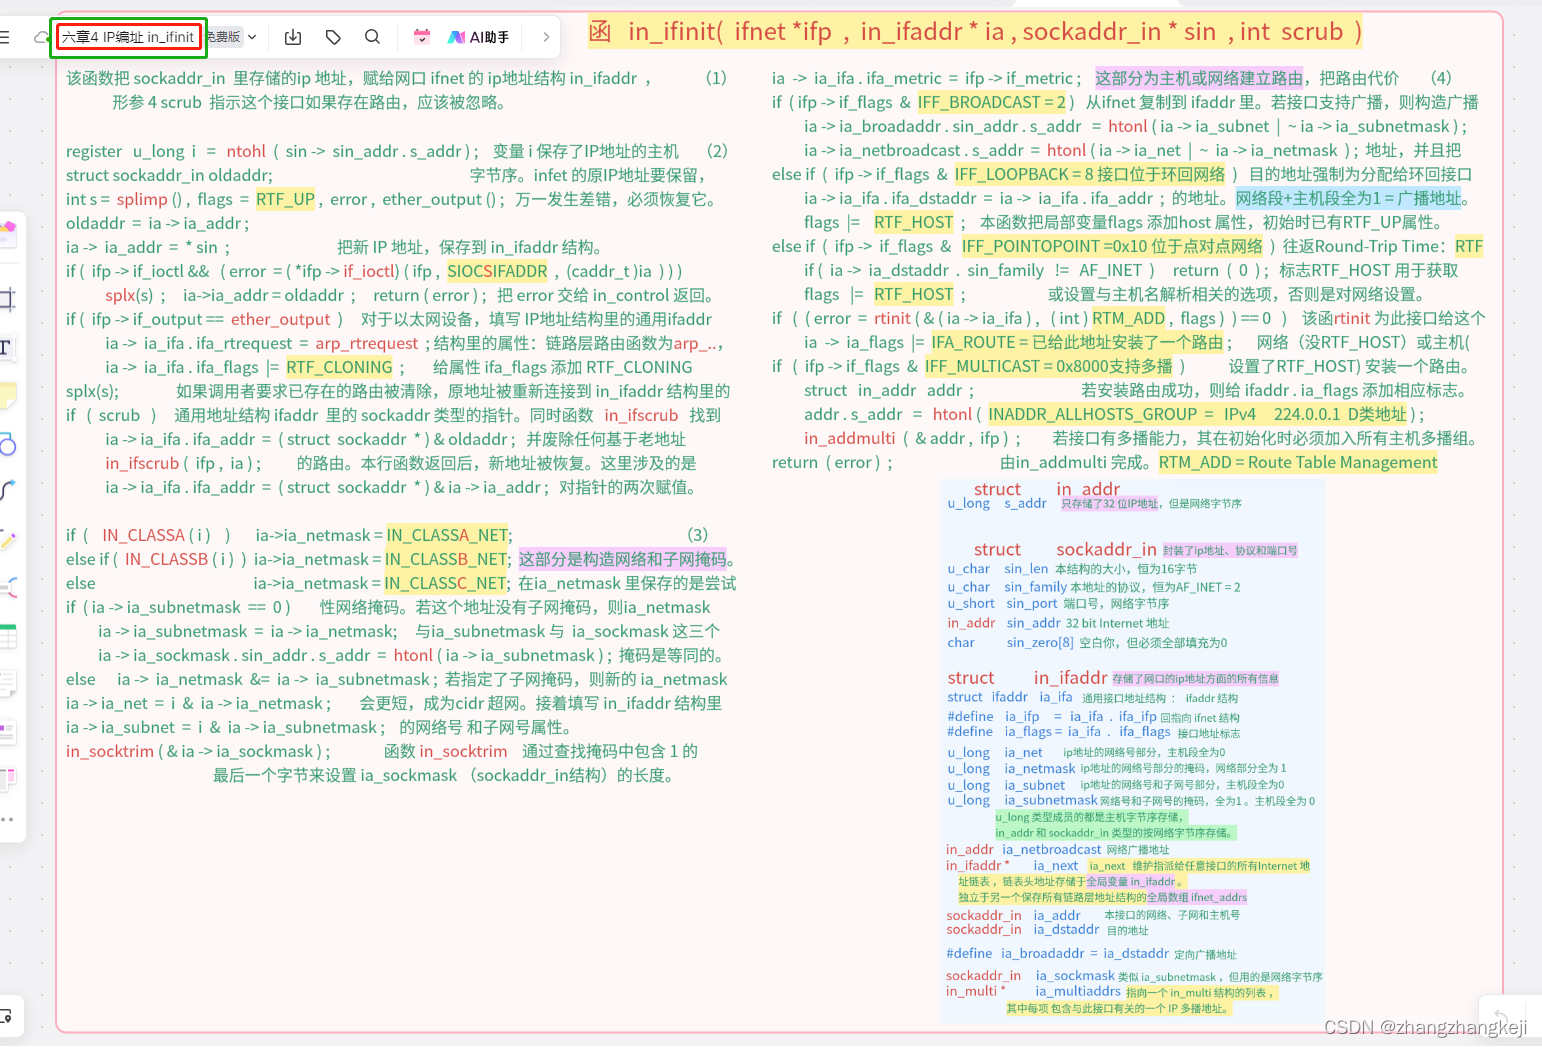Select the red arp_rtrequest text

(x=367, y=343)
